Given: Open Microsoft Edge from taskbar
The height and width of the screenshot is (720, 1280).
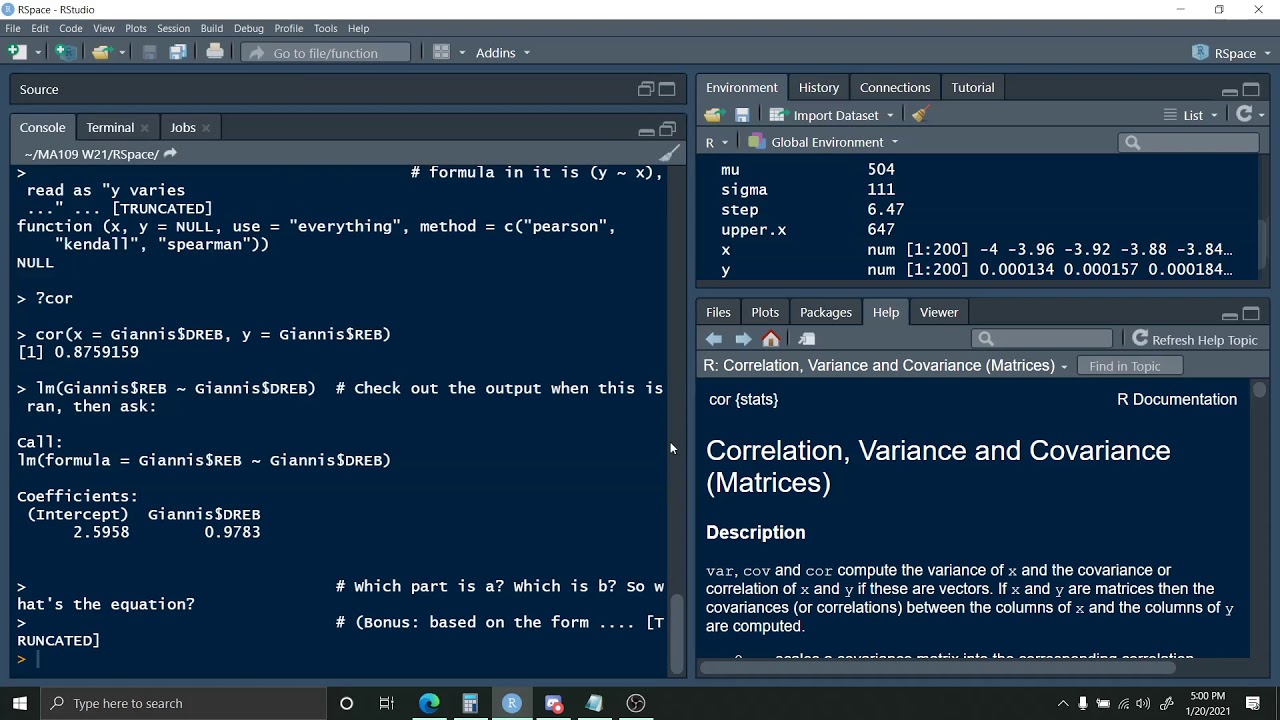Looking at the screenshot, I should (x=429, y=703).
